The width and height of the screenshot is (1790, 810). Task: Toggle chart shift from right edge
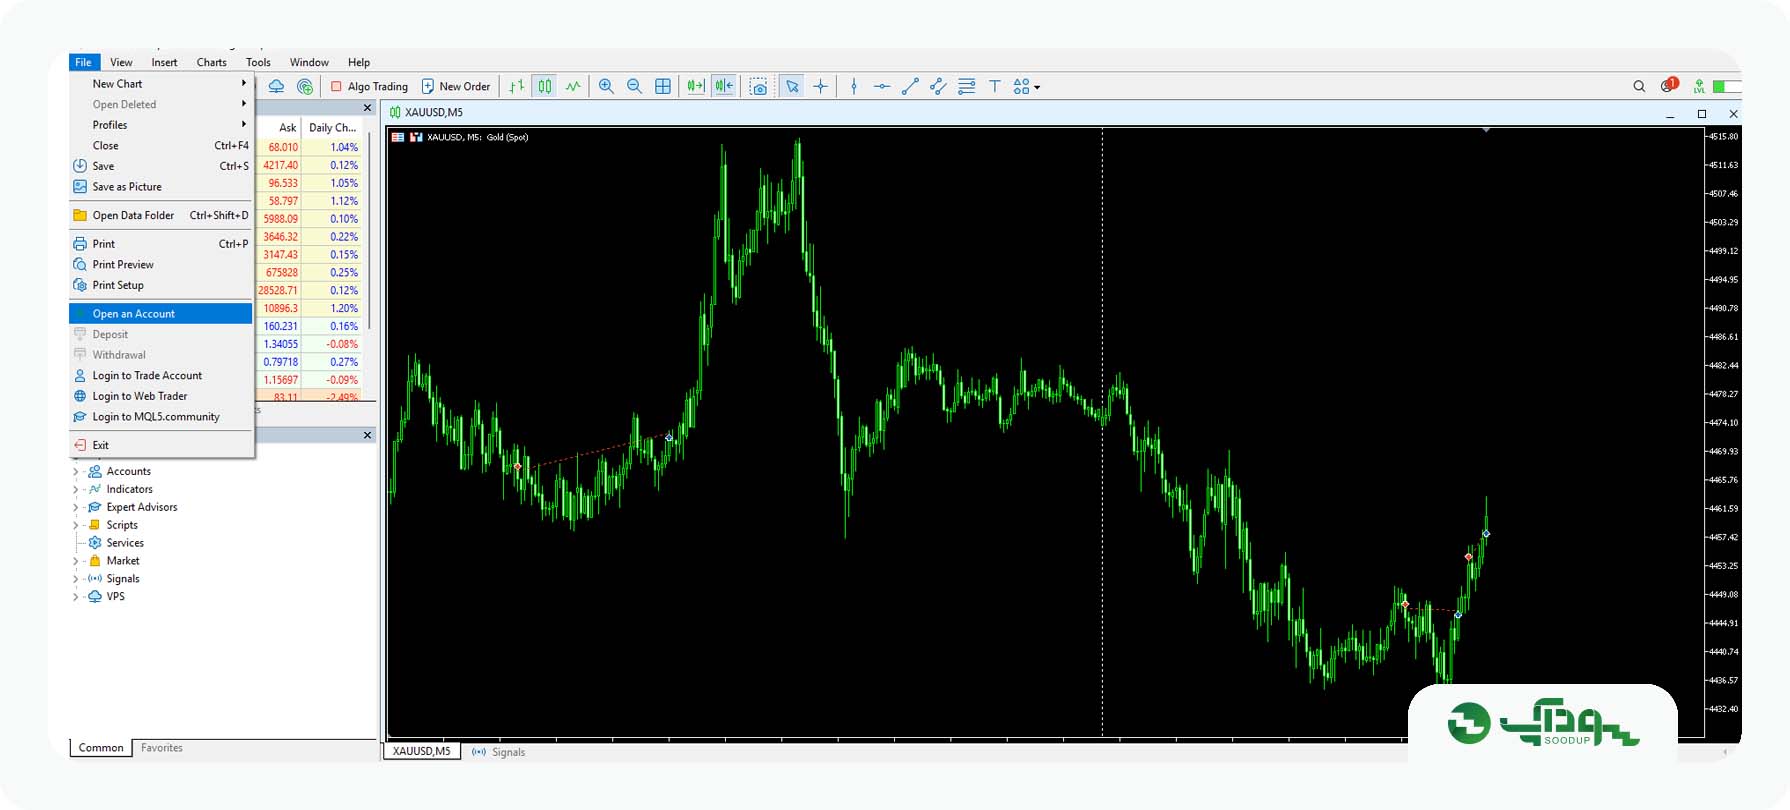click(724, 87)
